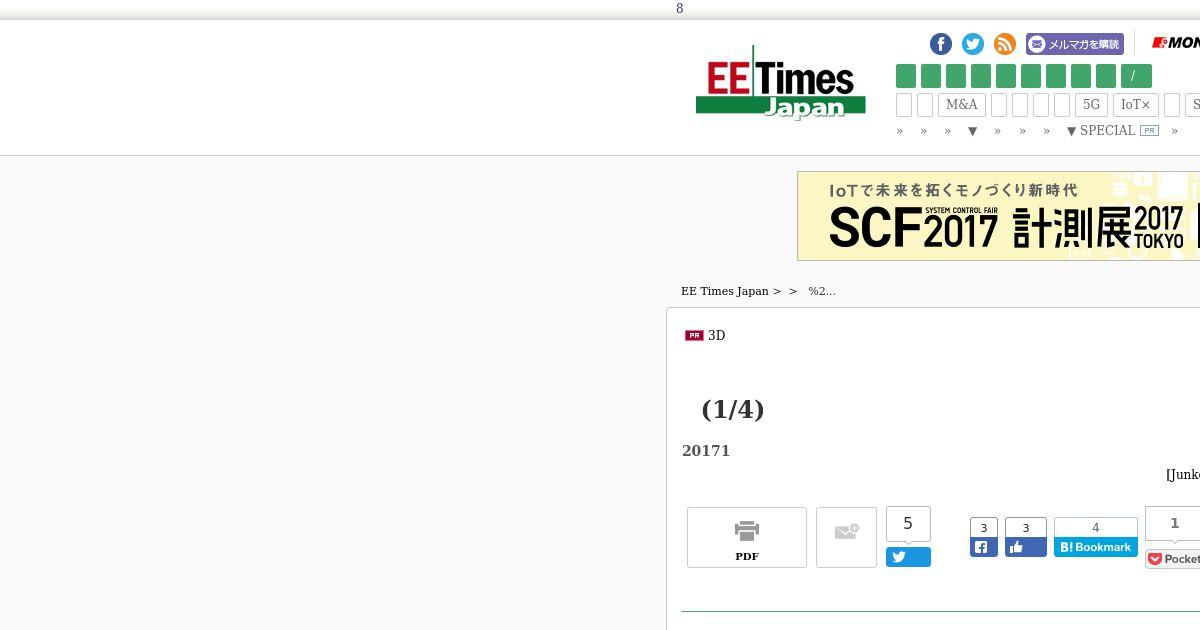Open the orange RSS feed icon
The height and width of the screenshot is (630, 1200).
click(x=1005, y=44)
